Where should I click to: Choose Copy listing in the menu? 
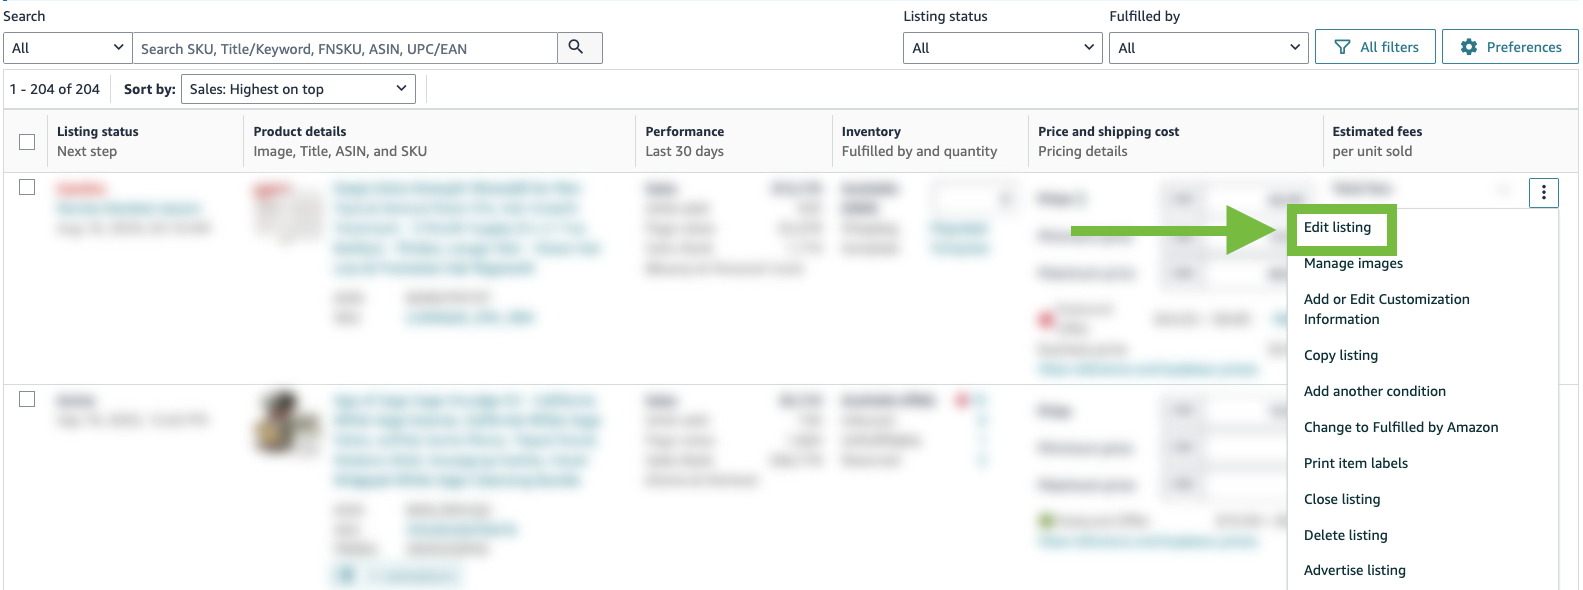click(1340, 355)
